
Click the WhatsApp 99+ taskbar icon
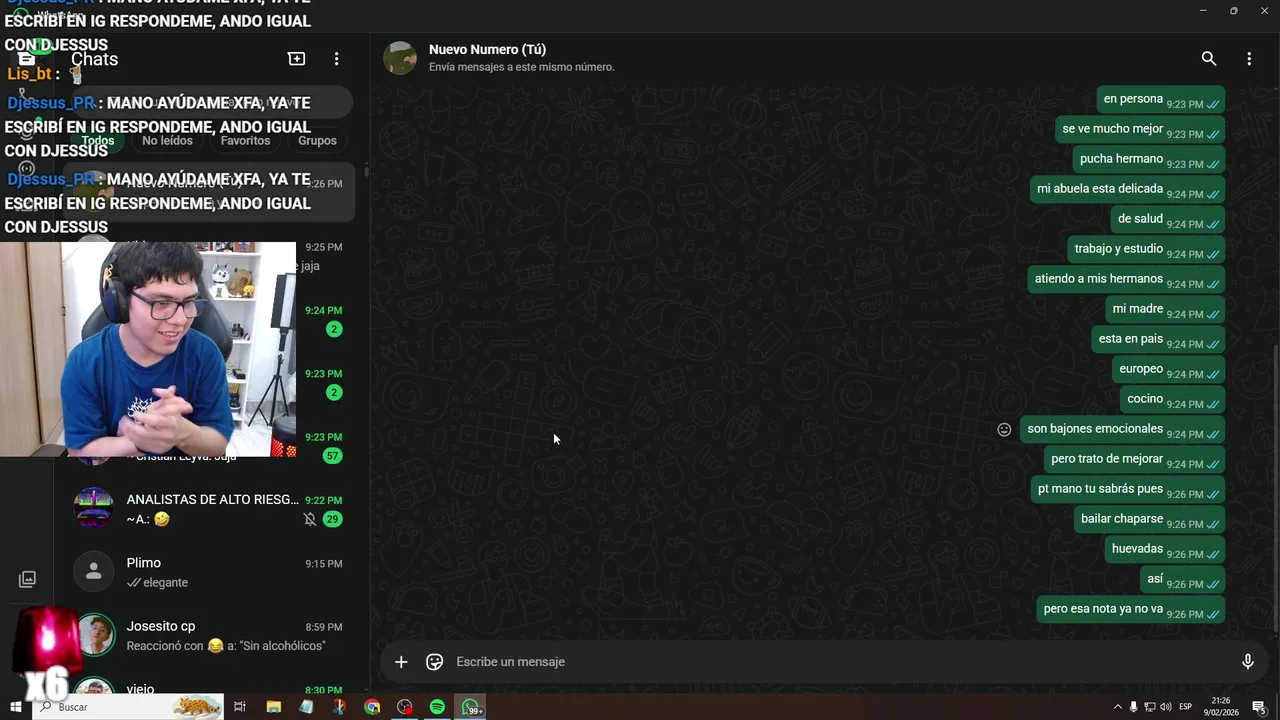click(471, 707)
